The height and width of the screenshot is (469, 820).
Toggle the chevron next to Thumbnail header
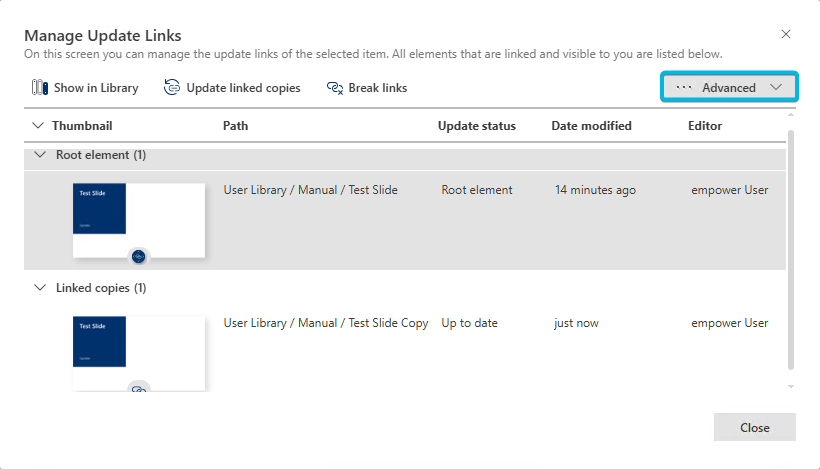point(38,125)
